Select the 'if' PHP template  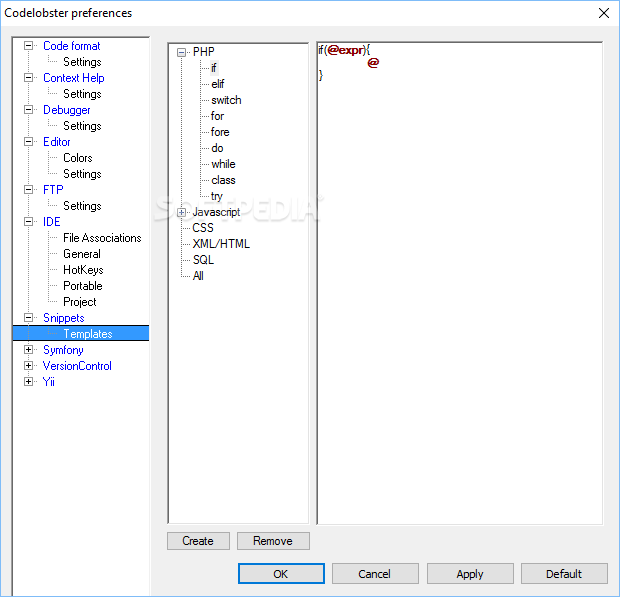tap(214, 68)
